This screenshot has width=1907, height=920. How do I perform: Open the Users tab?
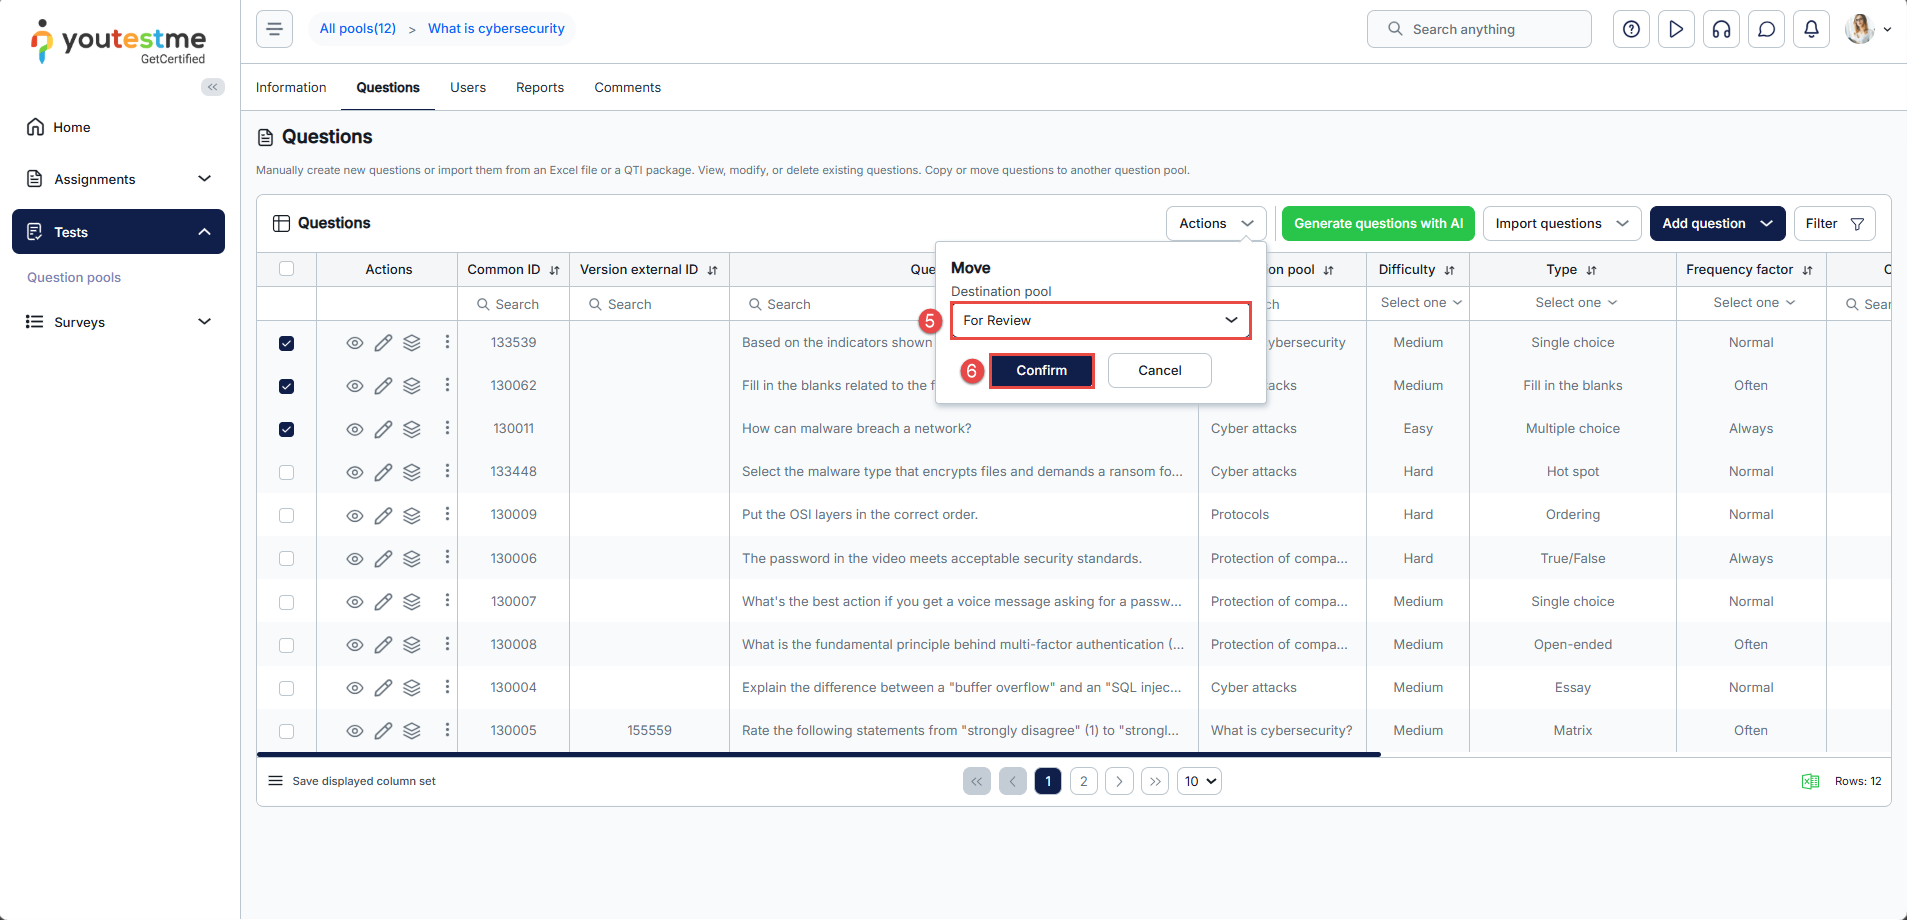pyautogui.click(x=467, y=87)
